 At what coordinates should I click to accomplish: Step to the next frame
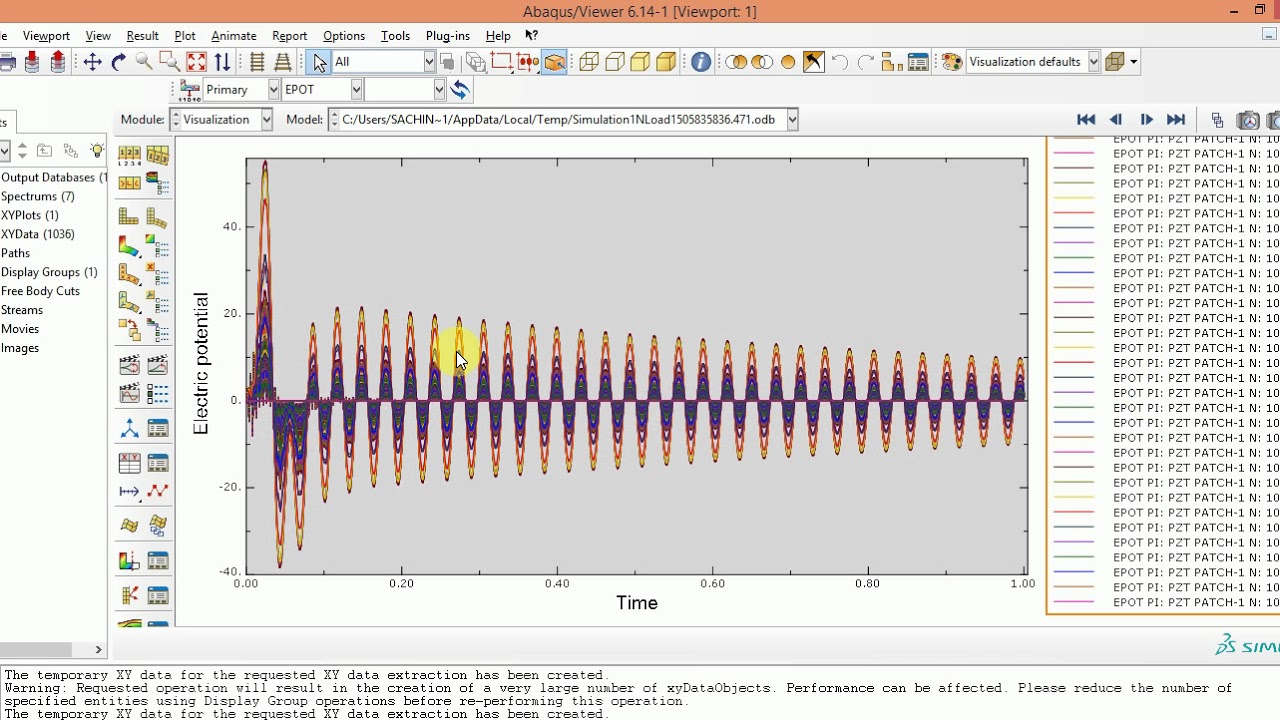point(1146,120)
